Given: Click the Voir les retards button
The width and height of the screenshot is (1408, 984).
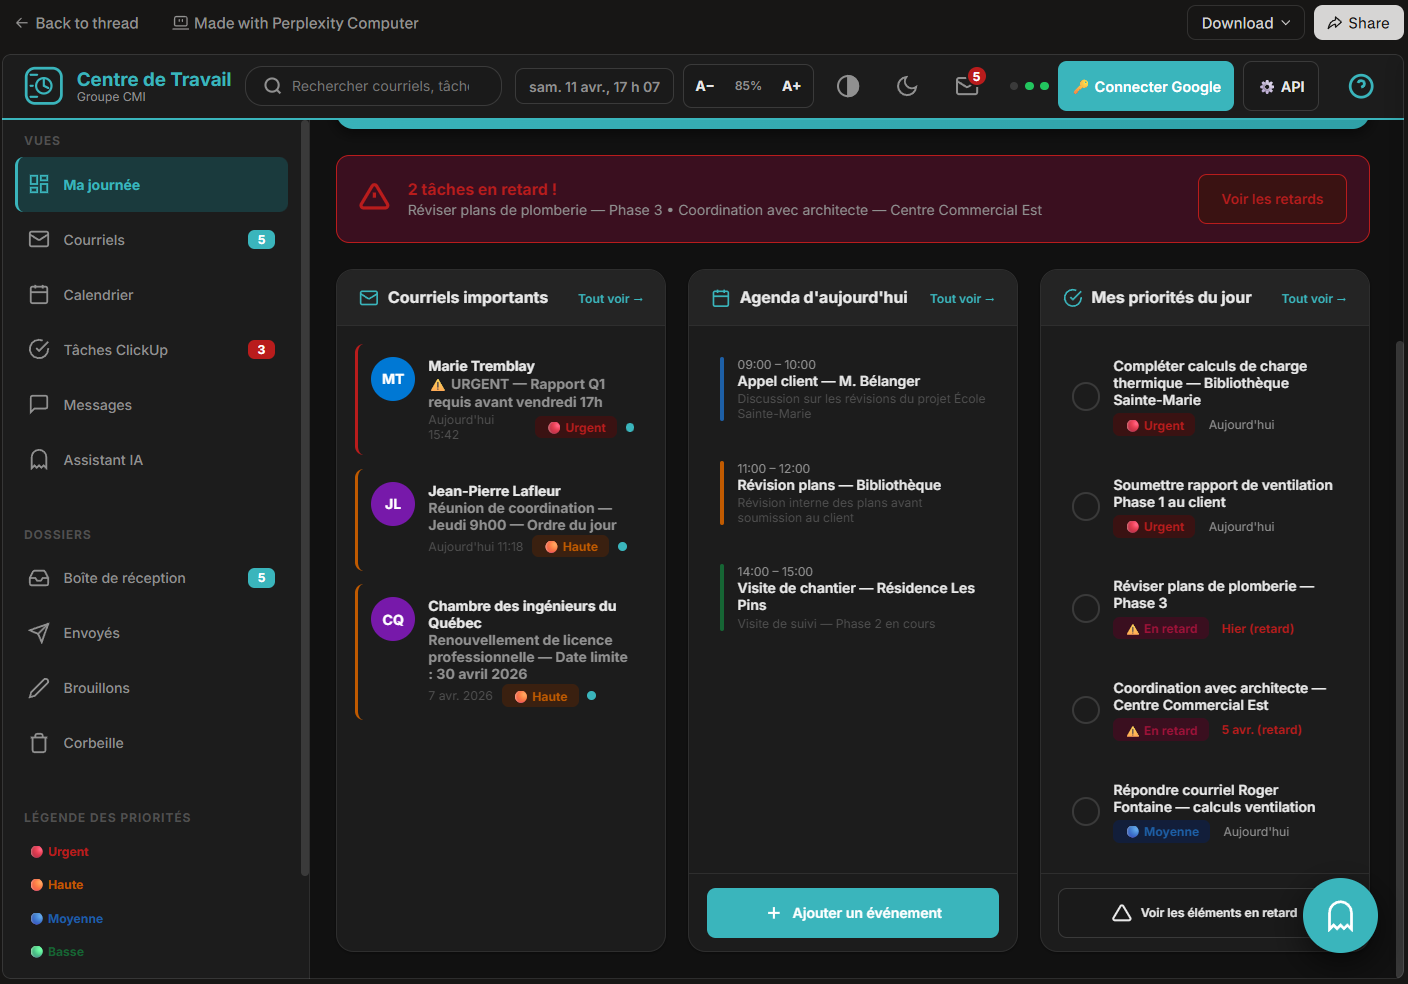Looking at the screenshot, I should (1272, 199).
